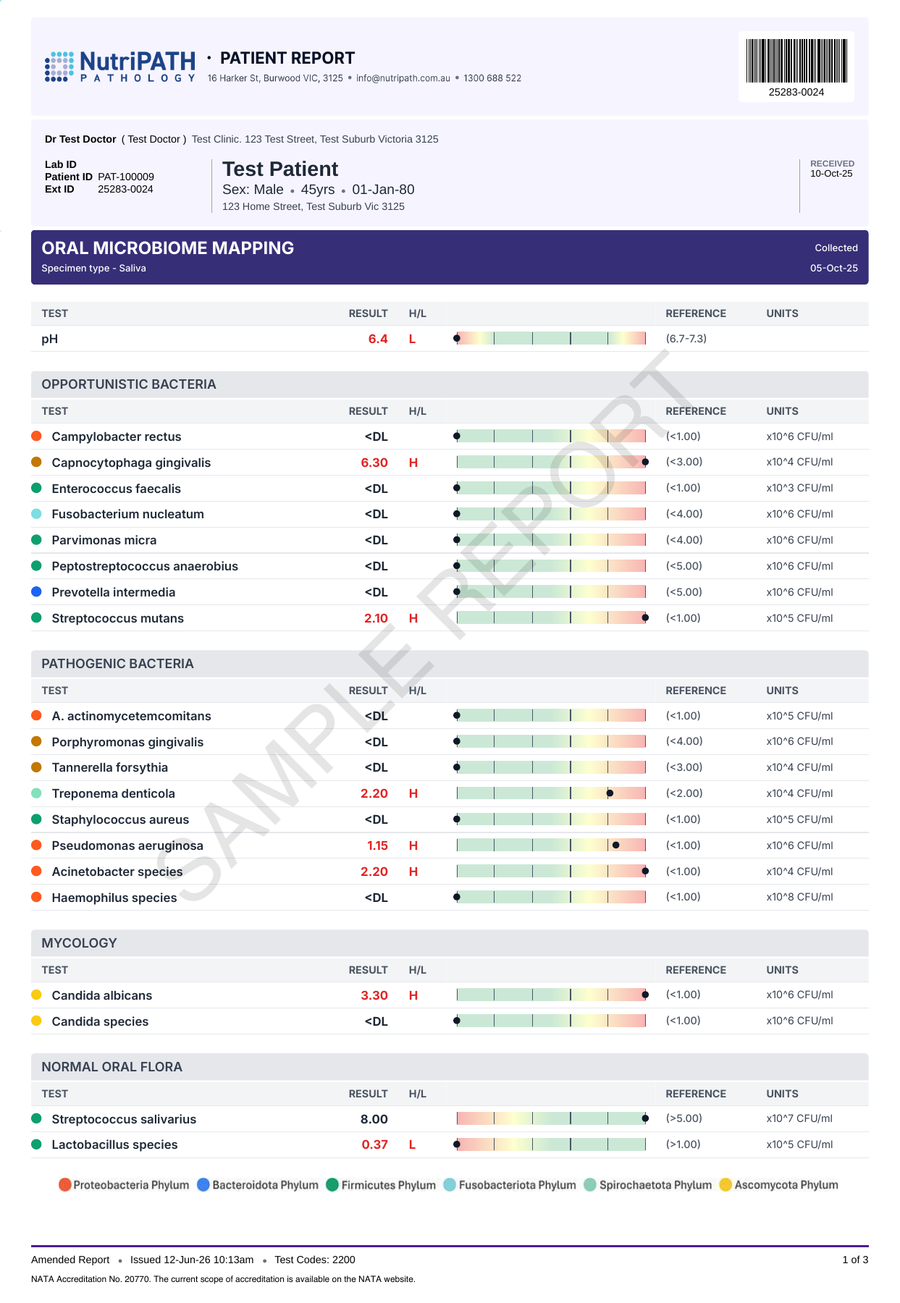Click the Porphyromonas gingivalis test name
The height and width of the screenshot is (1303, 900).
click(x=128, y=742)
